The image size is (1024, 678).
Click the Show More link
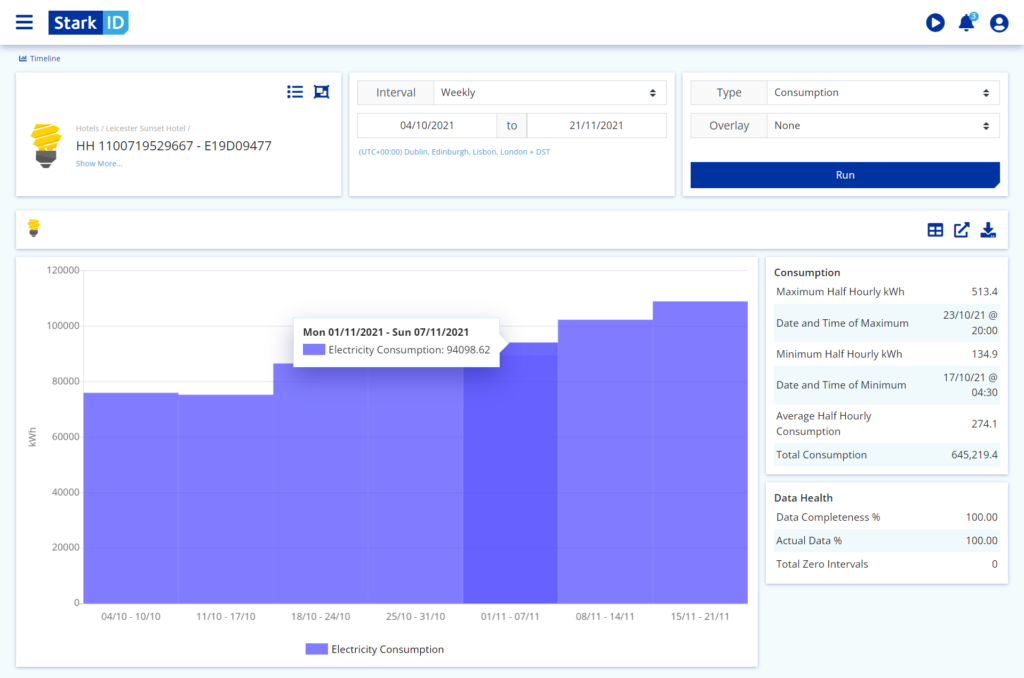[x=99, y=163]
